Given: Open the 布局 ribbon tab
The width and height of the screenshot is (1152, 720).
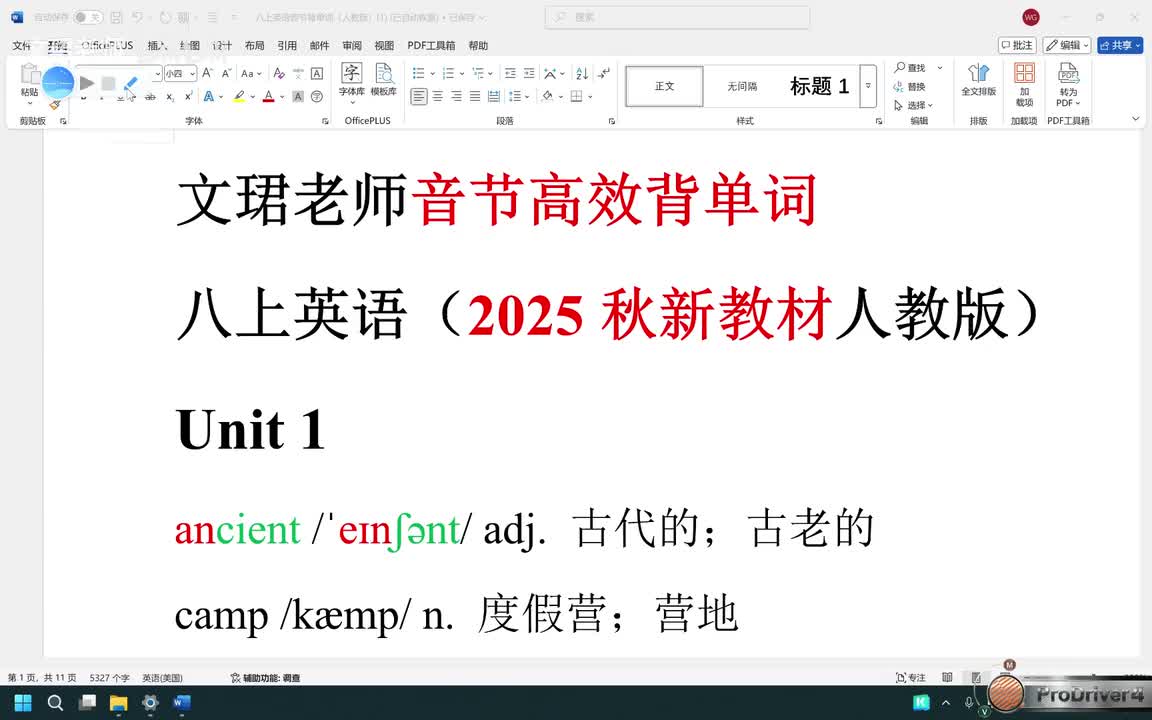Looking at the screenshot, I should coord(254,46).
